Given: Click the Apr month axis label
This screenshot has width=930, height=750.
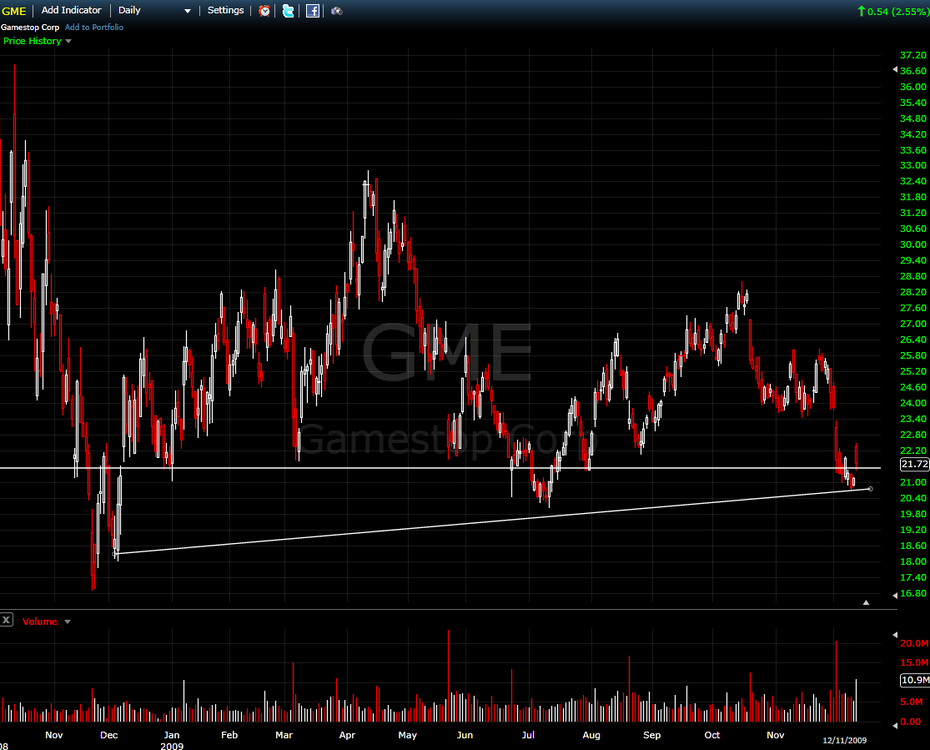Looking at the screenshot, I should pos(347,735).
